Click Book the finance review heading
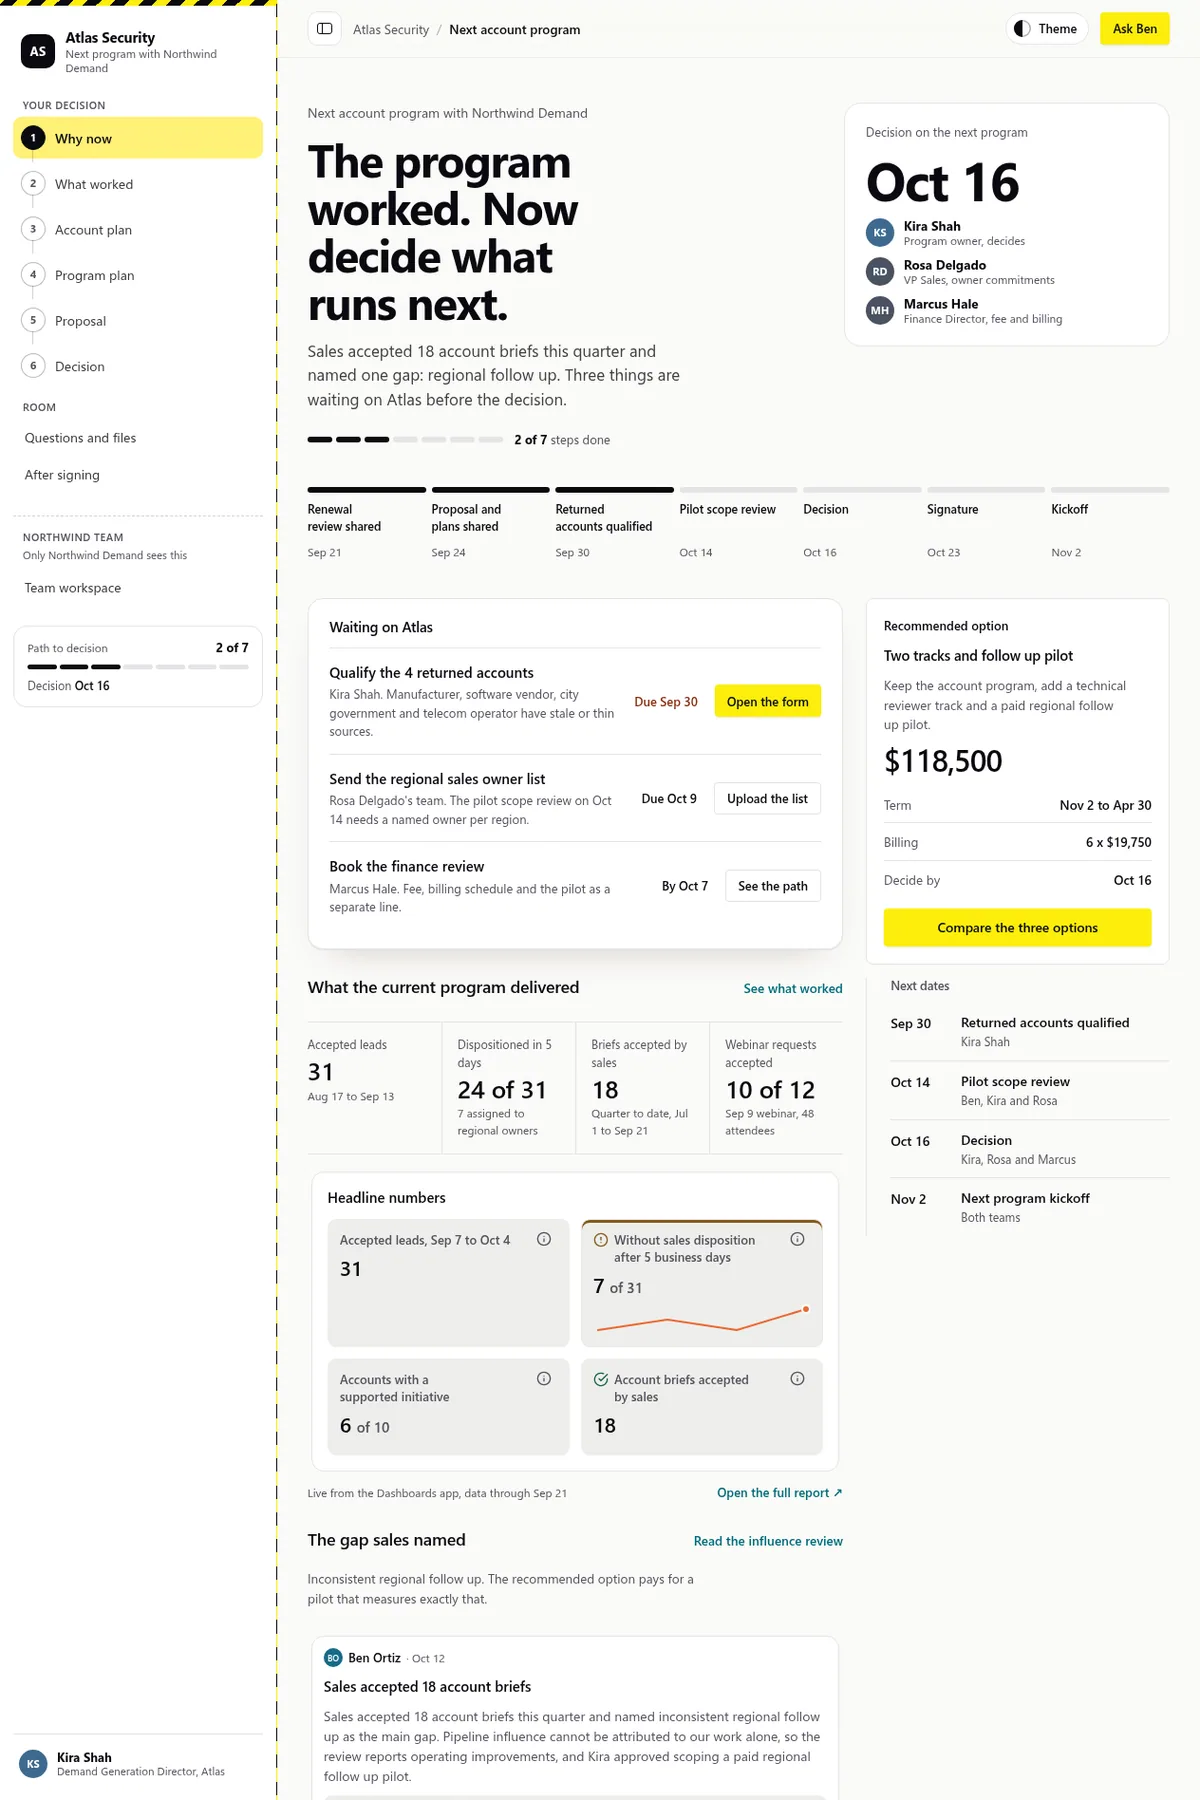 pyautogui.click(x=406, y=866)
